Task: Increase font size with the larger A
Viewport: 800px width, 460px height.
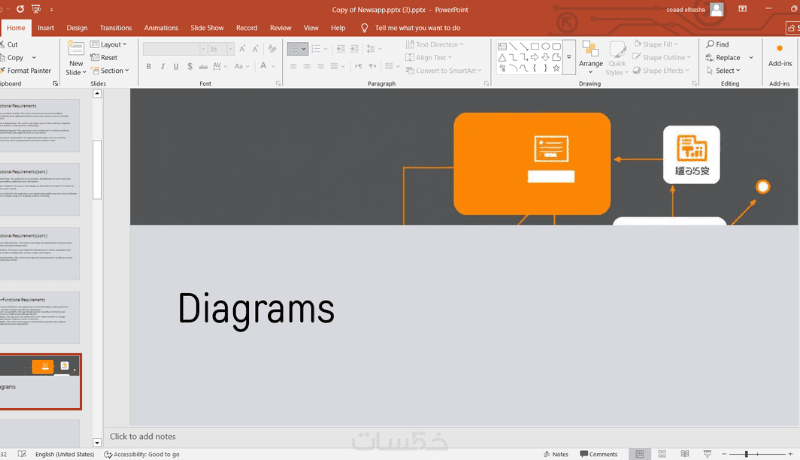Action: (x=242, y=49)
